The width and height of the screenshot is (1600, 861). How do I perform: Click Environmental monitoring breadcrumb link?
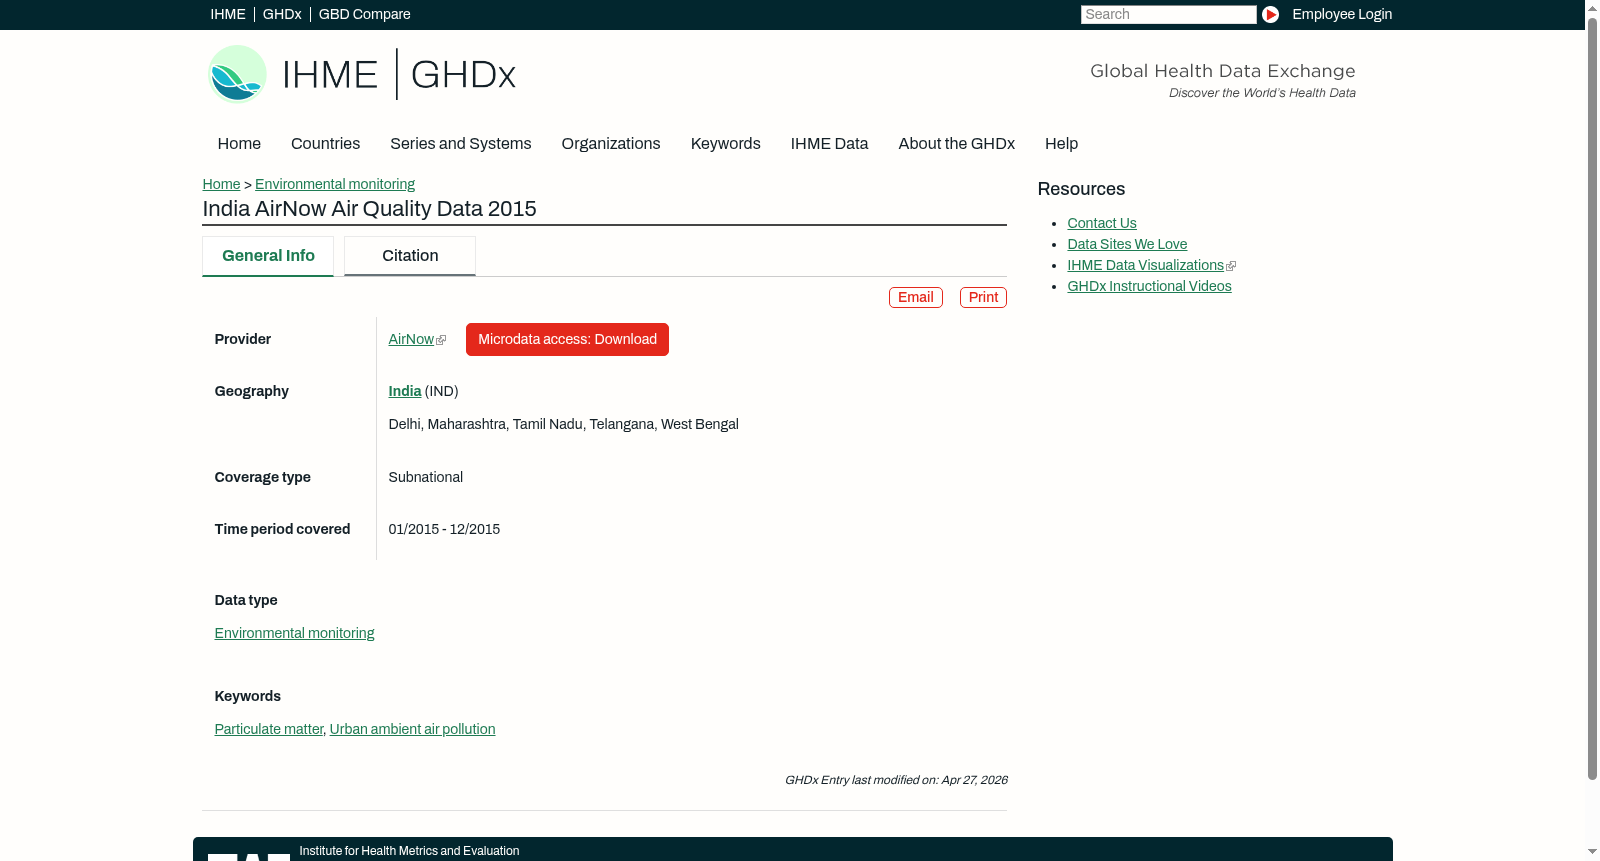coord(335,184)
